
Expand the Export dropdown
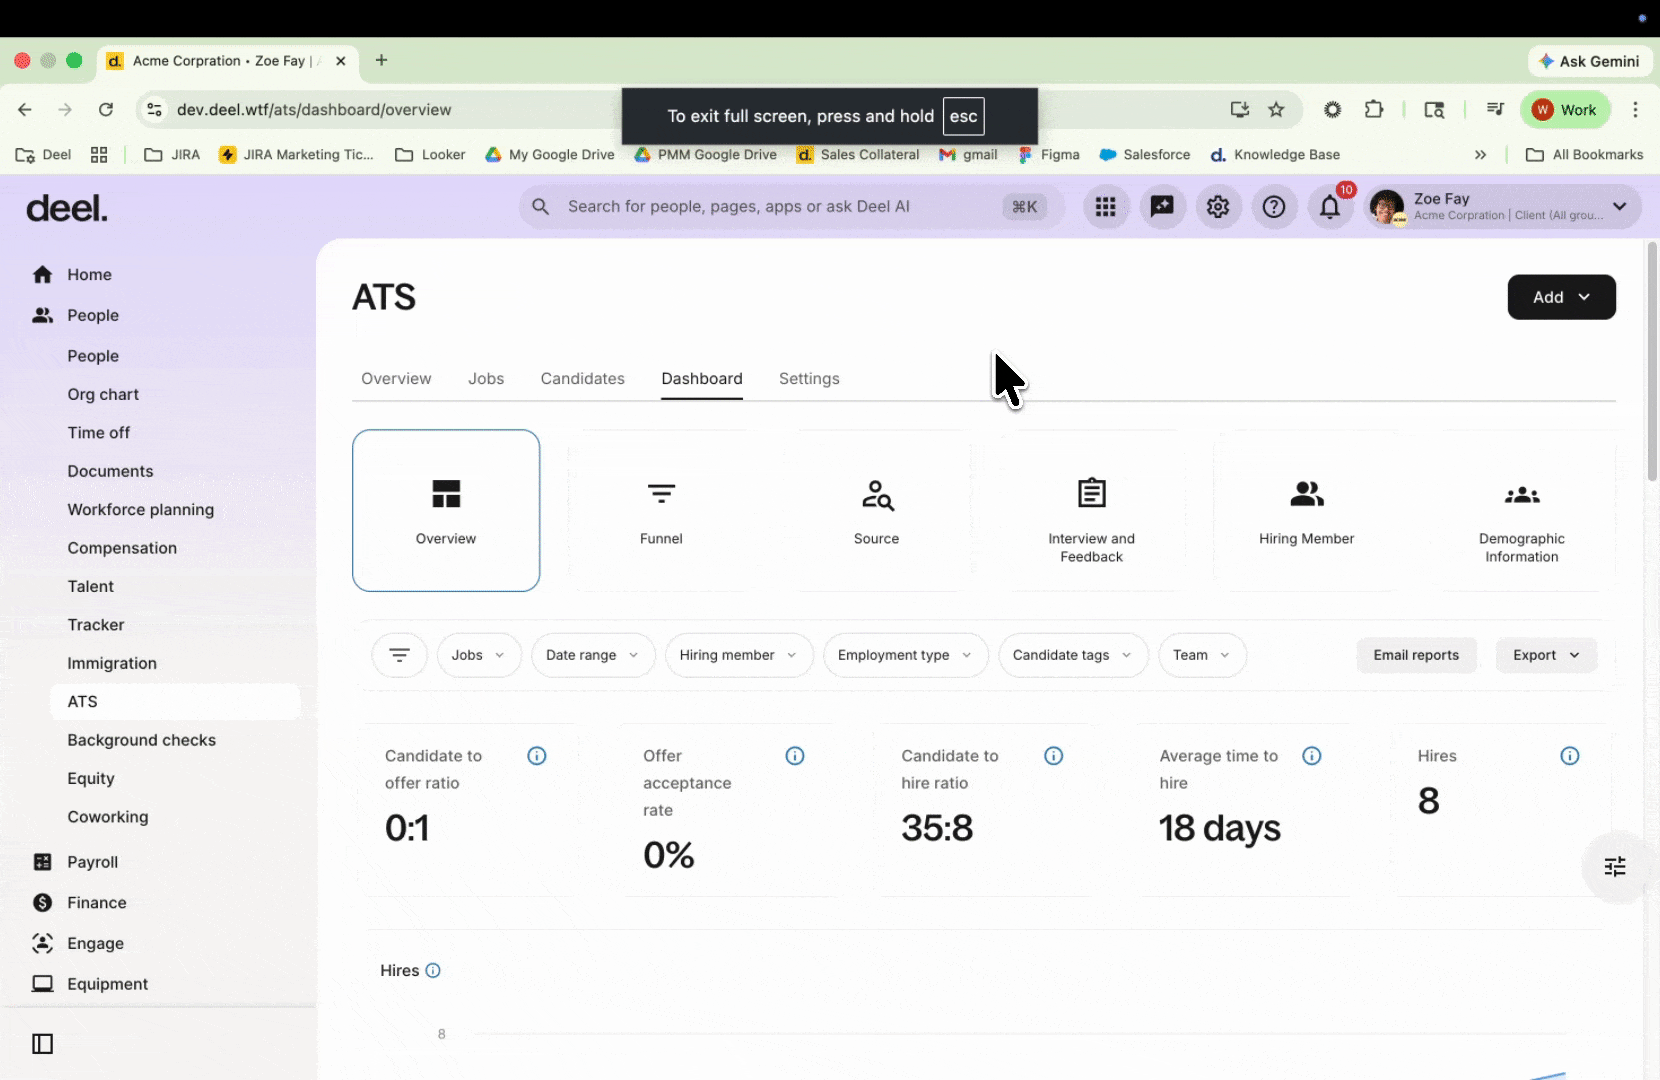[1545, 655]
